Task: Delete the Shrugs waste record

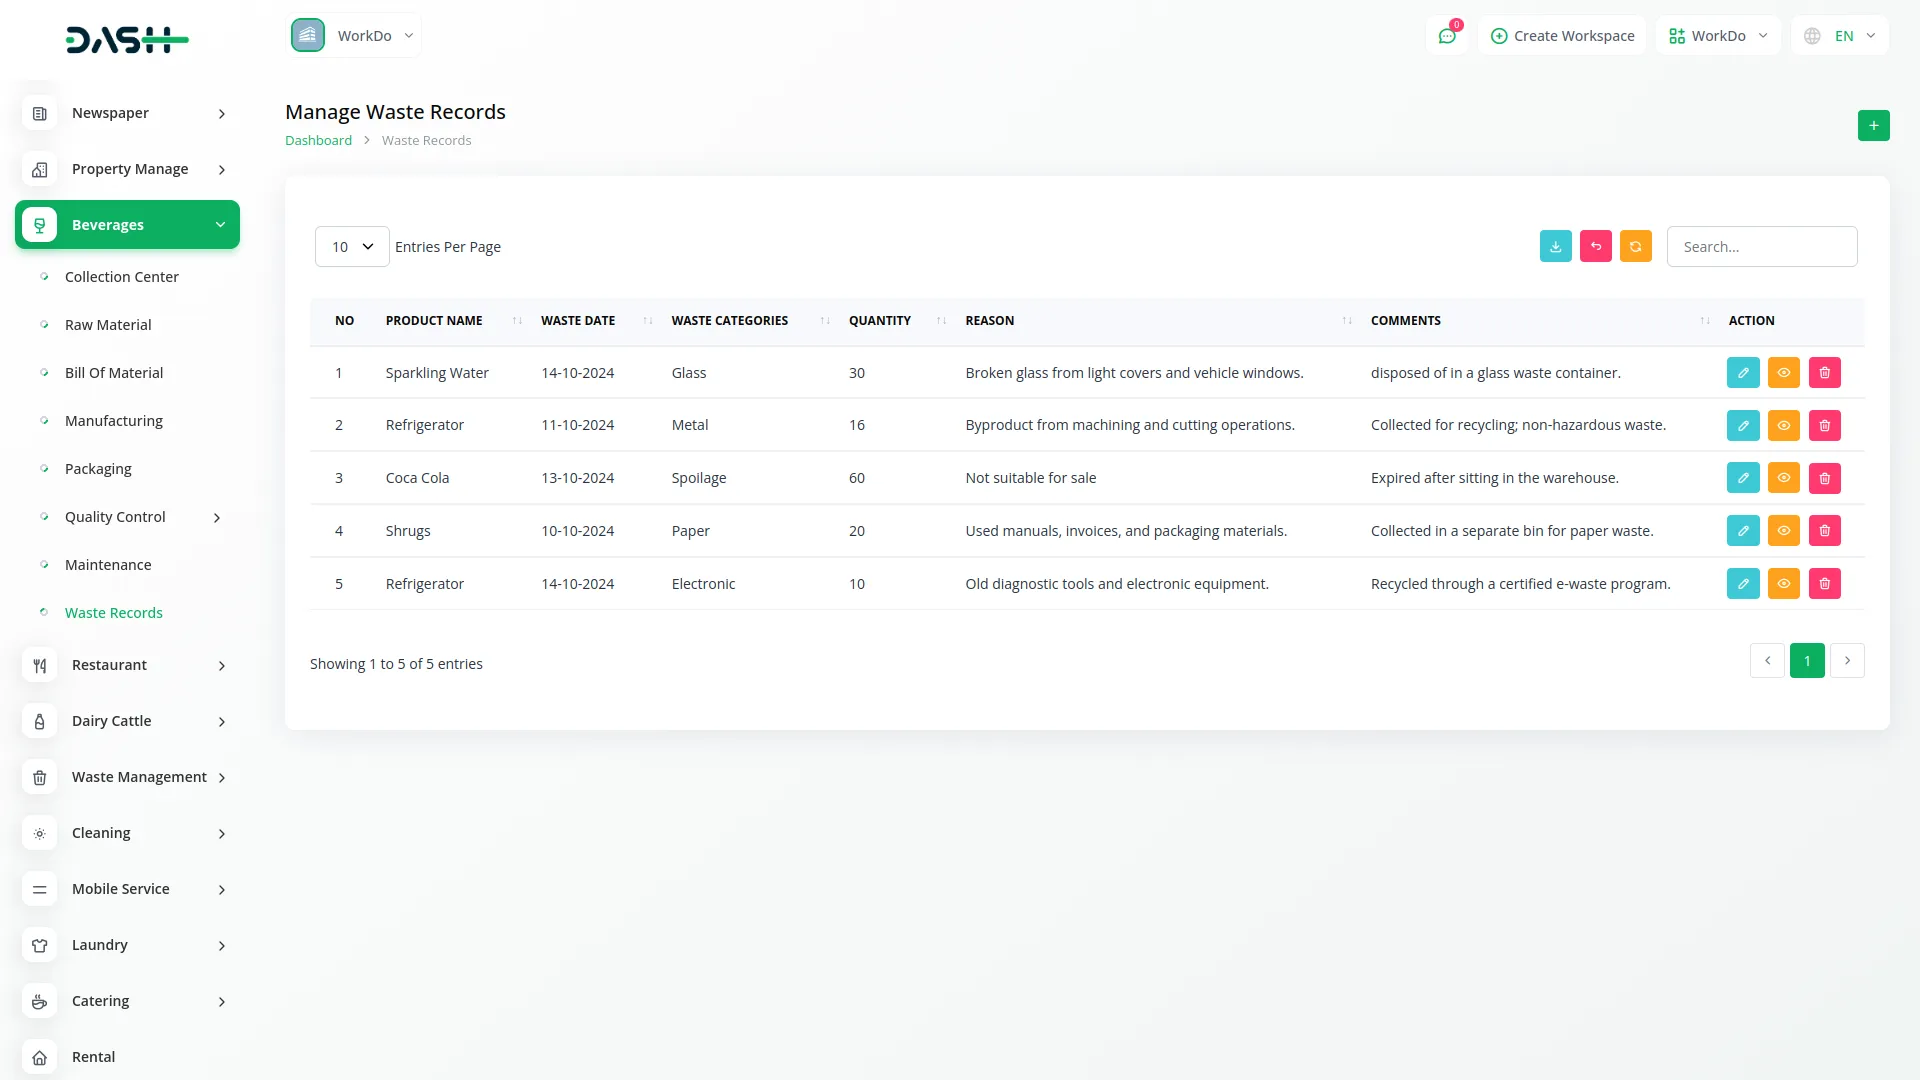Action: pos(1824,531)
